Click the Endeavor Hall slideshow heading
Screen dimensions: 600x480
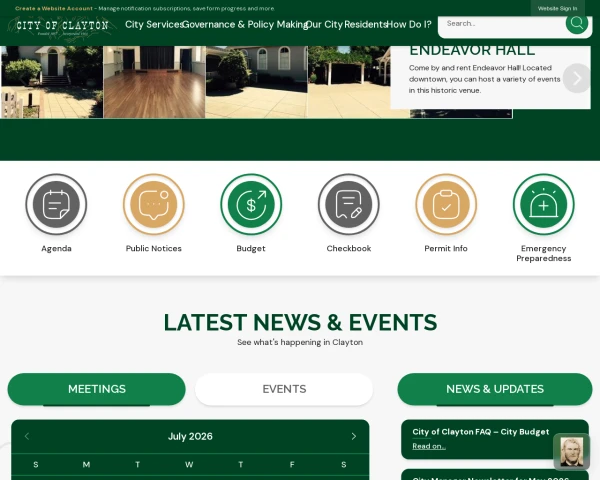[x=472, y=51]
